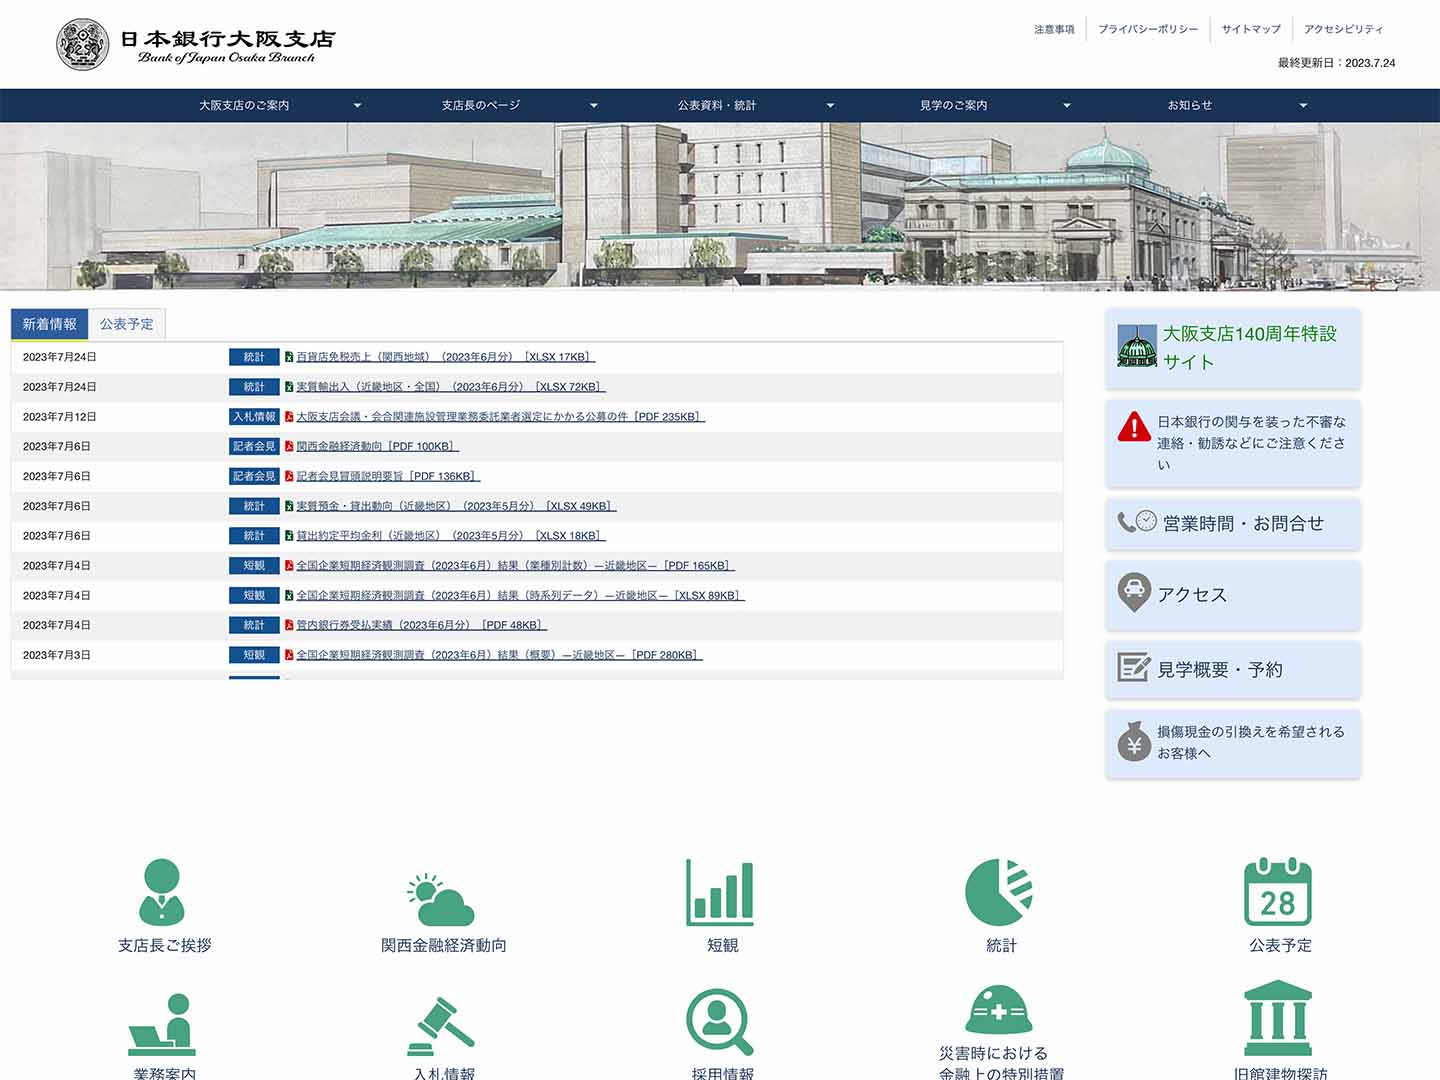The height and width of the screenshot is (1080, 1440).
Task: Open the 注意事項 header link
Action: (1054, 29)
